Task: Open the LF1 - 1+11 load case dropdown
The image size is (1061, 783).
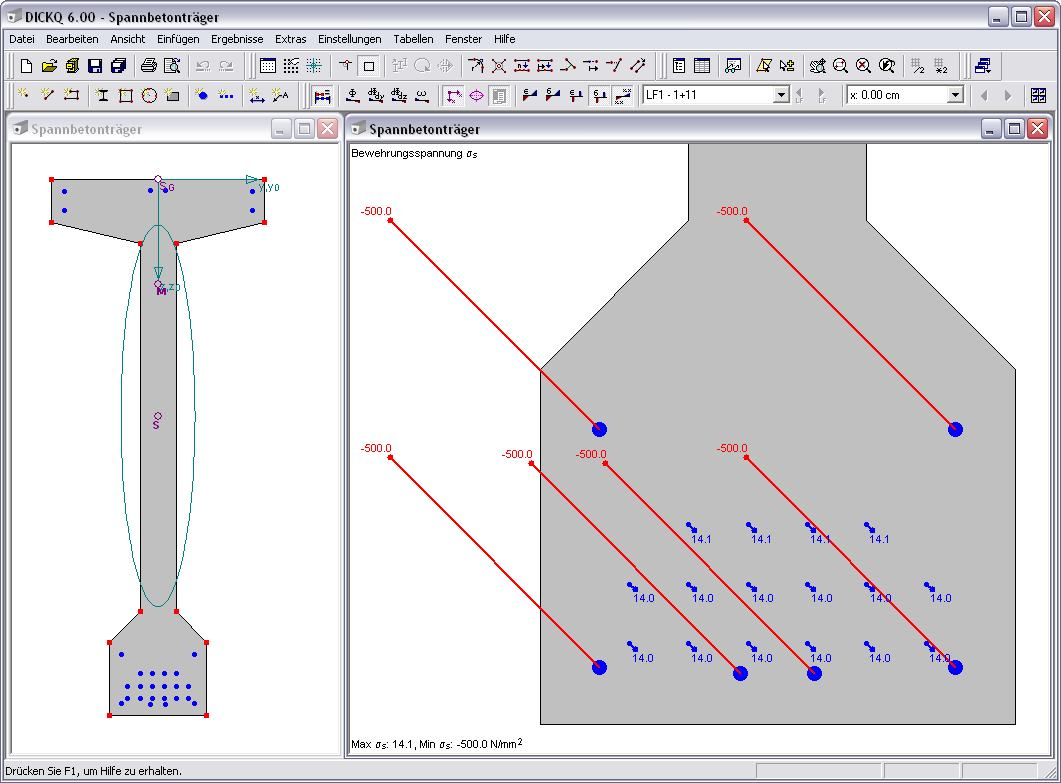Action: pyautogui.click(x=781, y=95)
